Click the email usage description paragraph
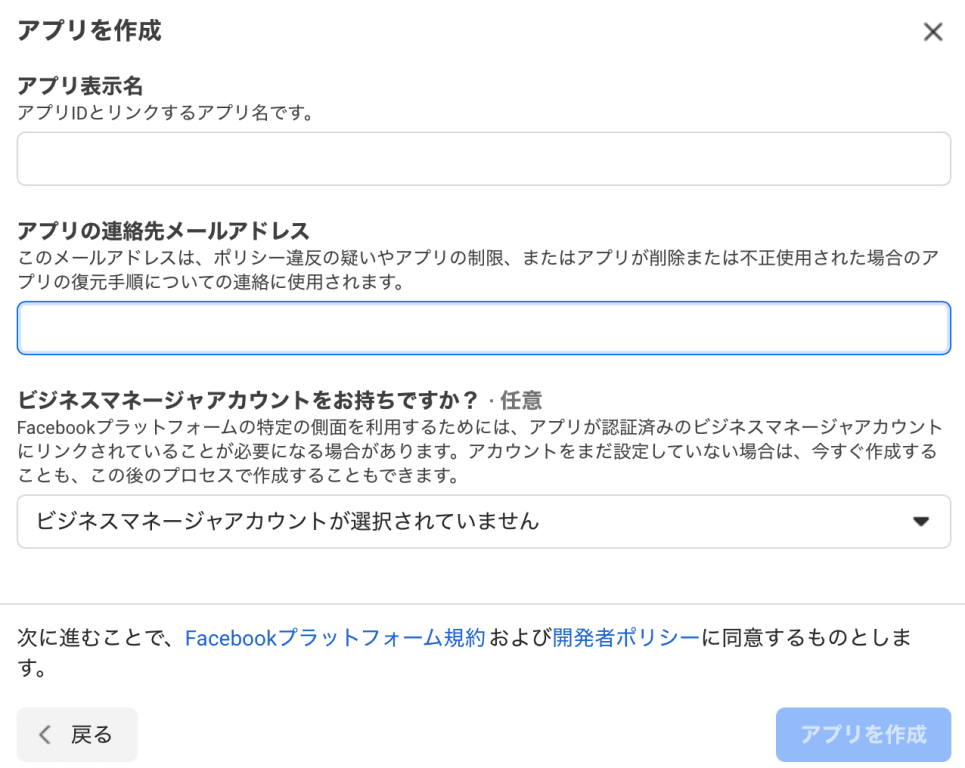 (x=478, y=270)
